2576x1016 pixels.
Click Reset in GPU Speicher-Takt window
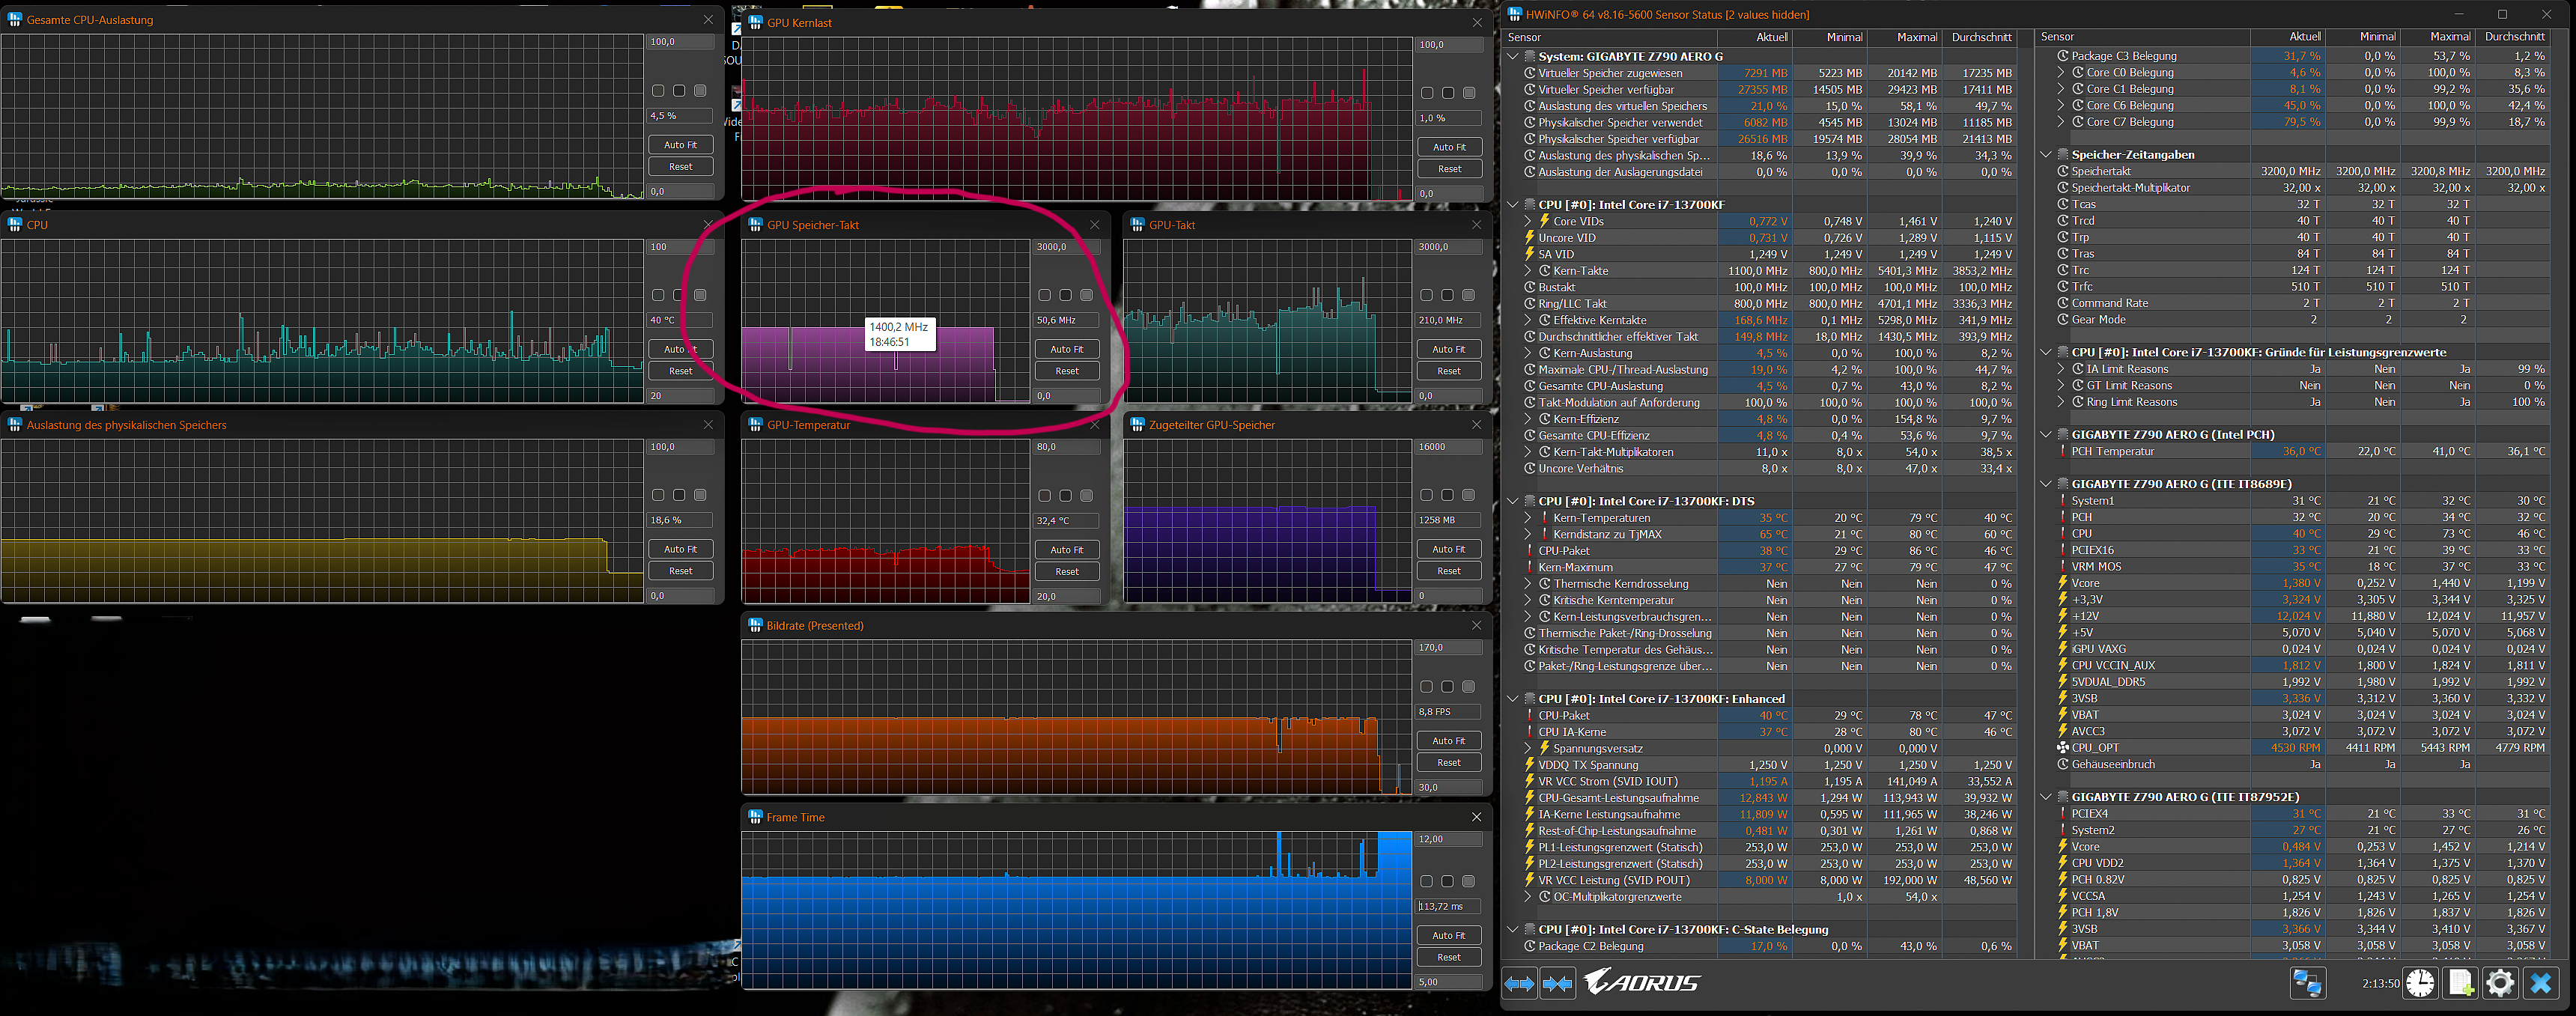coord(1067,371)
